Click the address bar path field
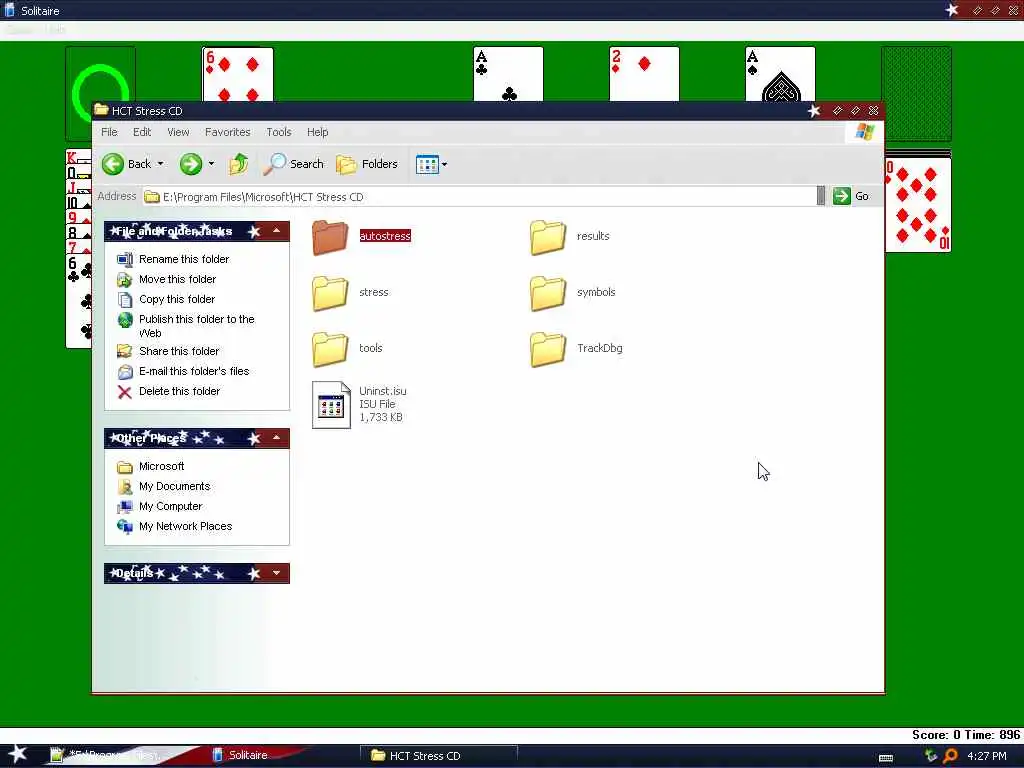 tap(479, 197)
